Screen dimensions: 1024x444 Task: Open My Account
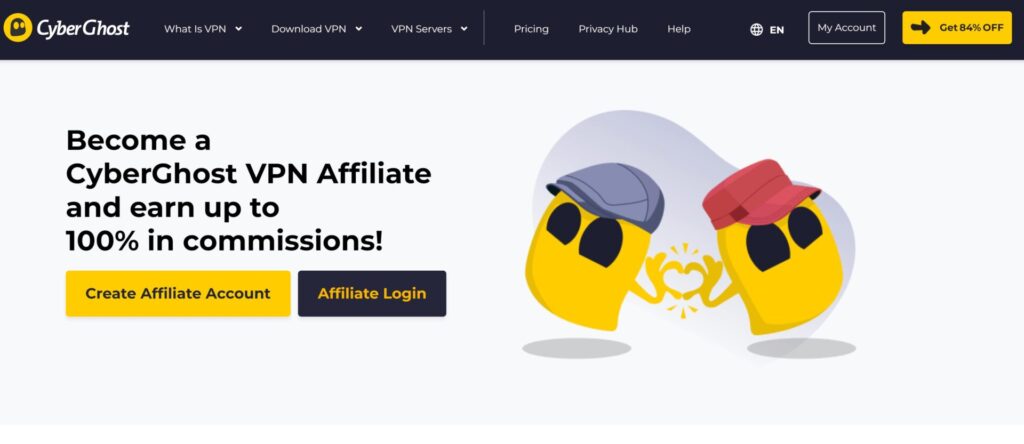coord(846,27)
